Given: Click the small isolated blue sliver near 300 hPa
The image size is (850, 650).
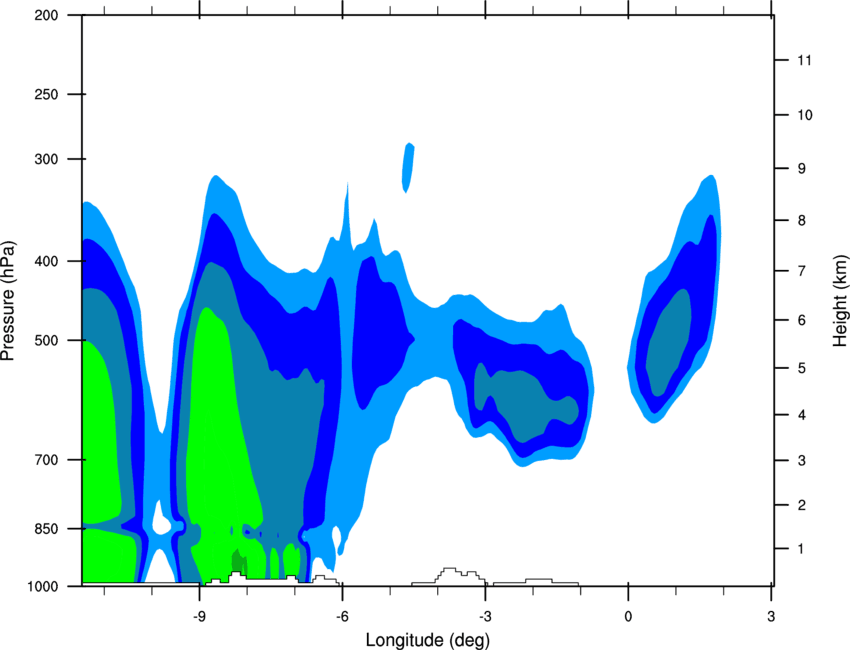Looking at the screenshot, I should (408, 168).
